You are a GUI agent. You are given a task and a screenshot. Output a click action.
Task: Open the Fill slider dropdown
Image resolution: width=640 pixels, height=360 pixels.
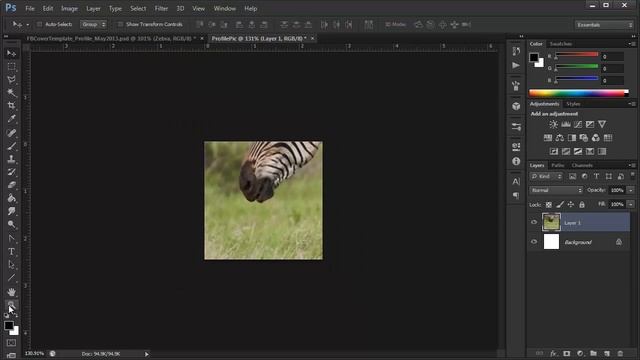tap(631, 204)
